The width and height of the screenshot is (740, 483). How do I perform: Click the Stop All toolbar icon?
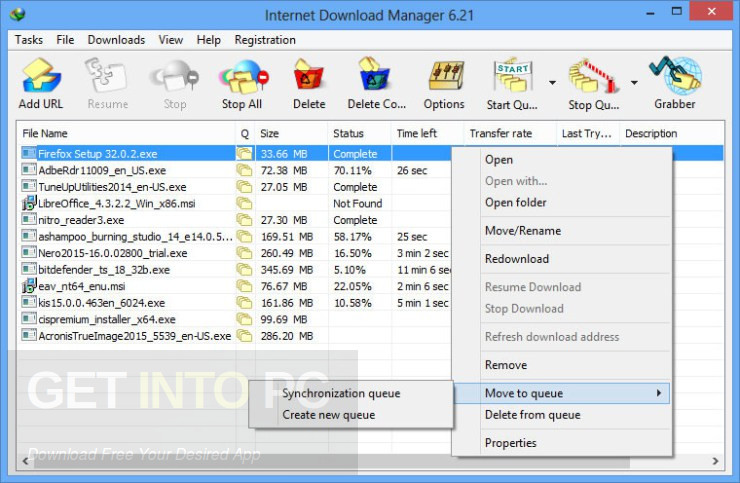click(242, 84)
